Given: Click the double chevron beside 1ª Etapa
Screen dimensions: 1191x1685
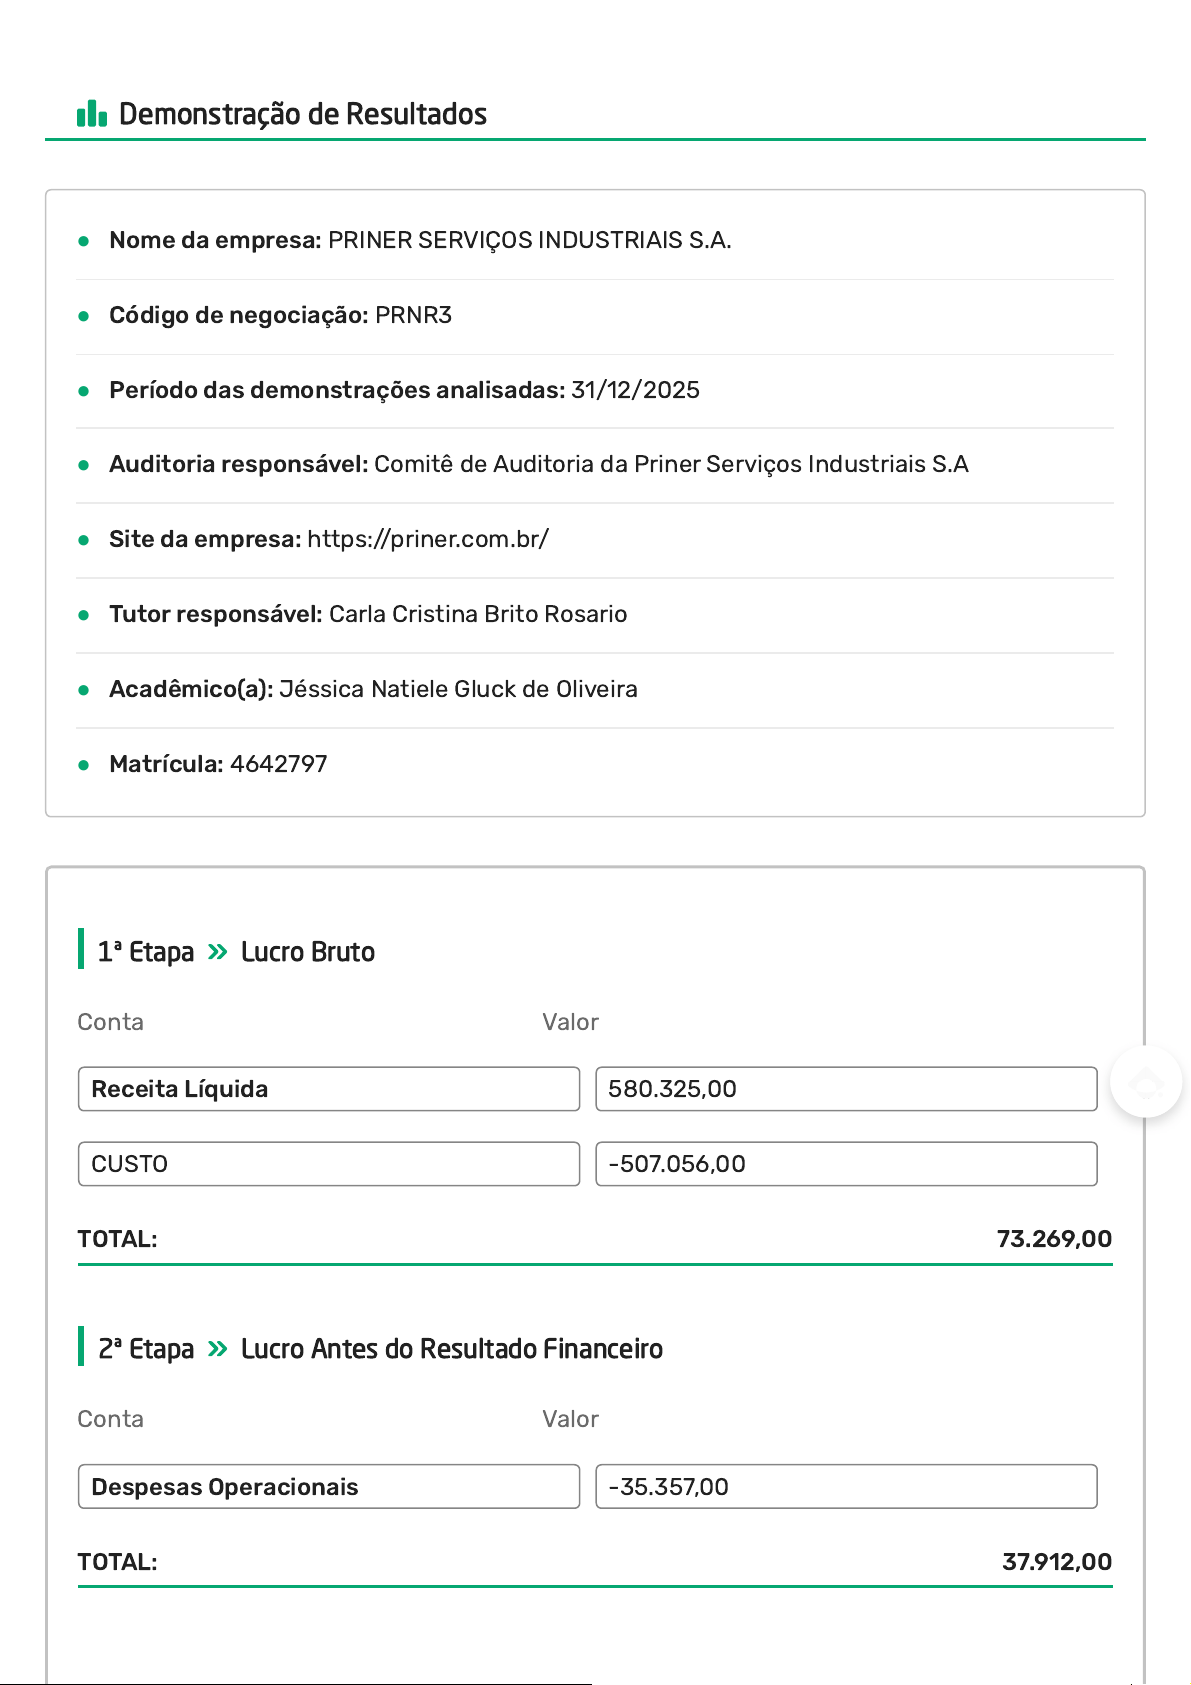Looking at the screenshot, I should [x=218, y=952].
